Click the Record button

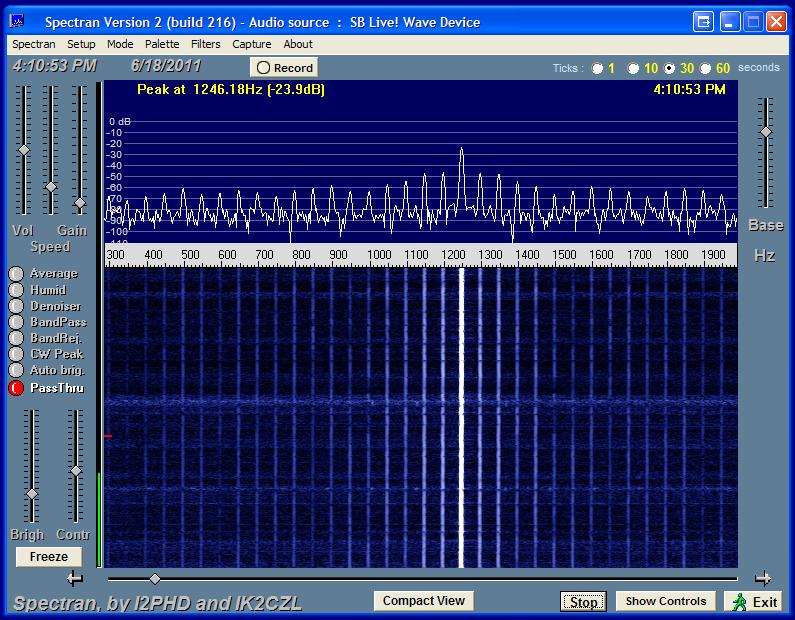tap(284, 67)
